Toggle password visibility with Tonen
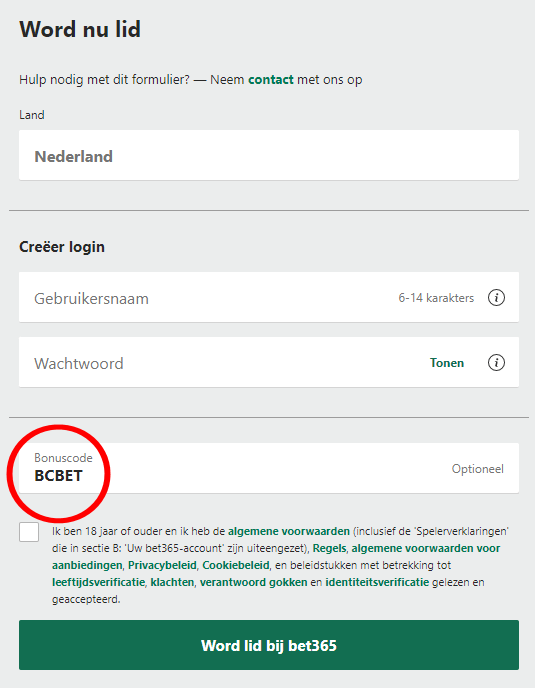 447,363
